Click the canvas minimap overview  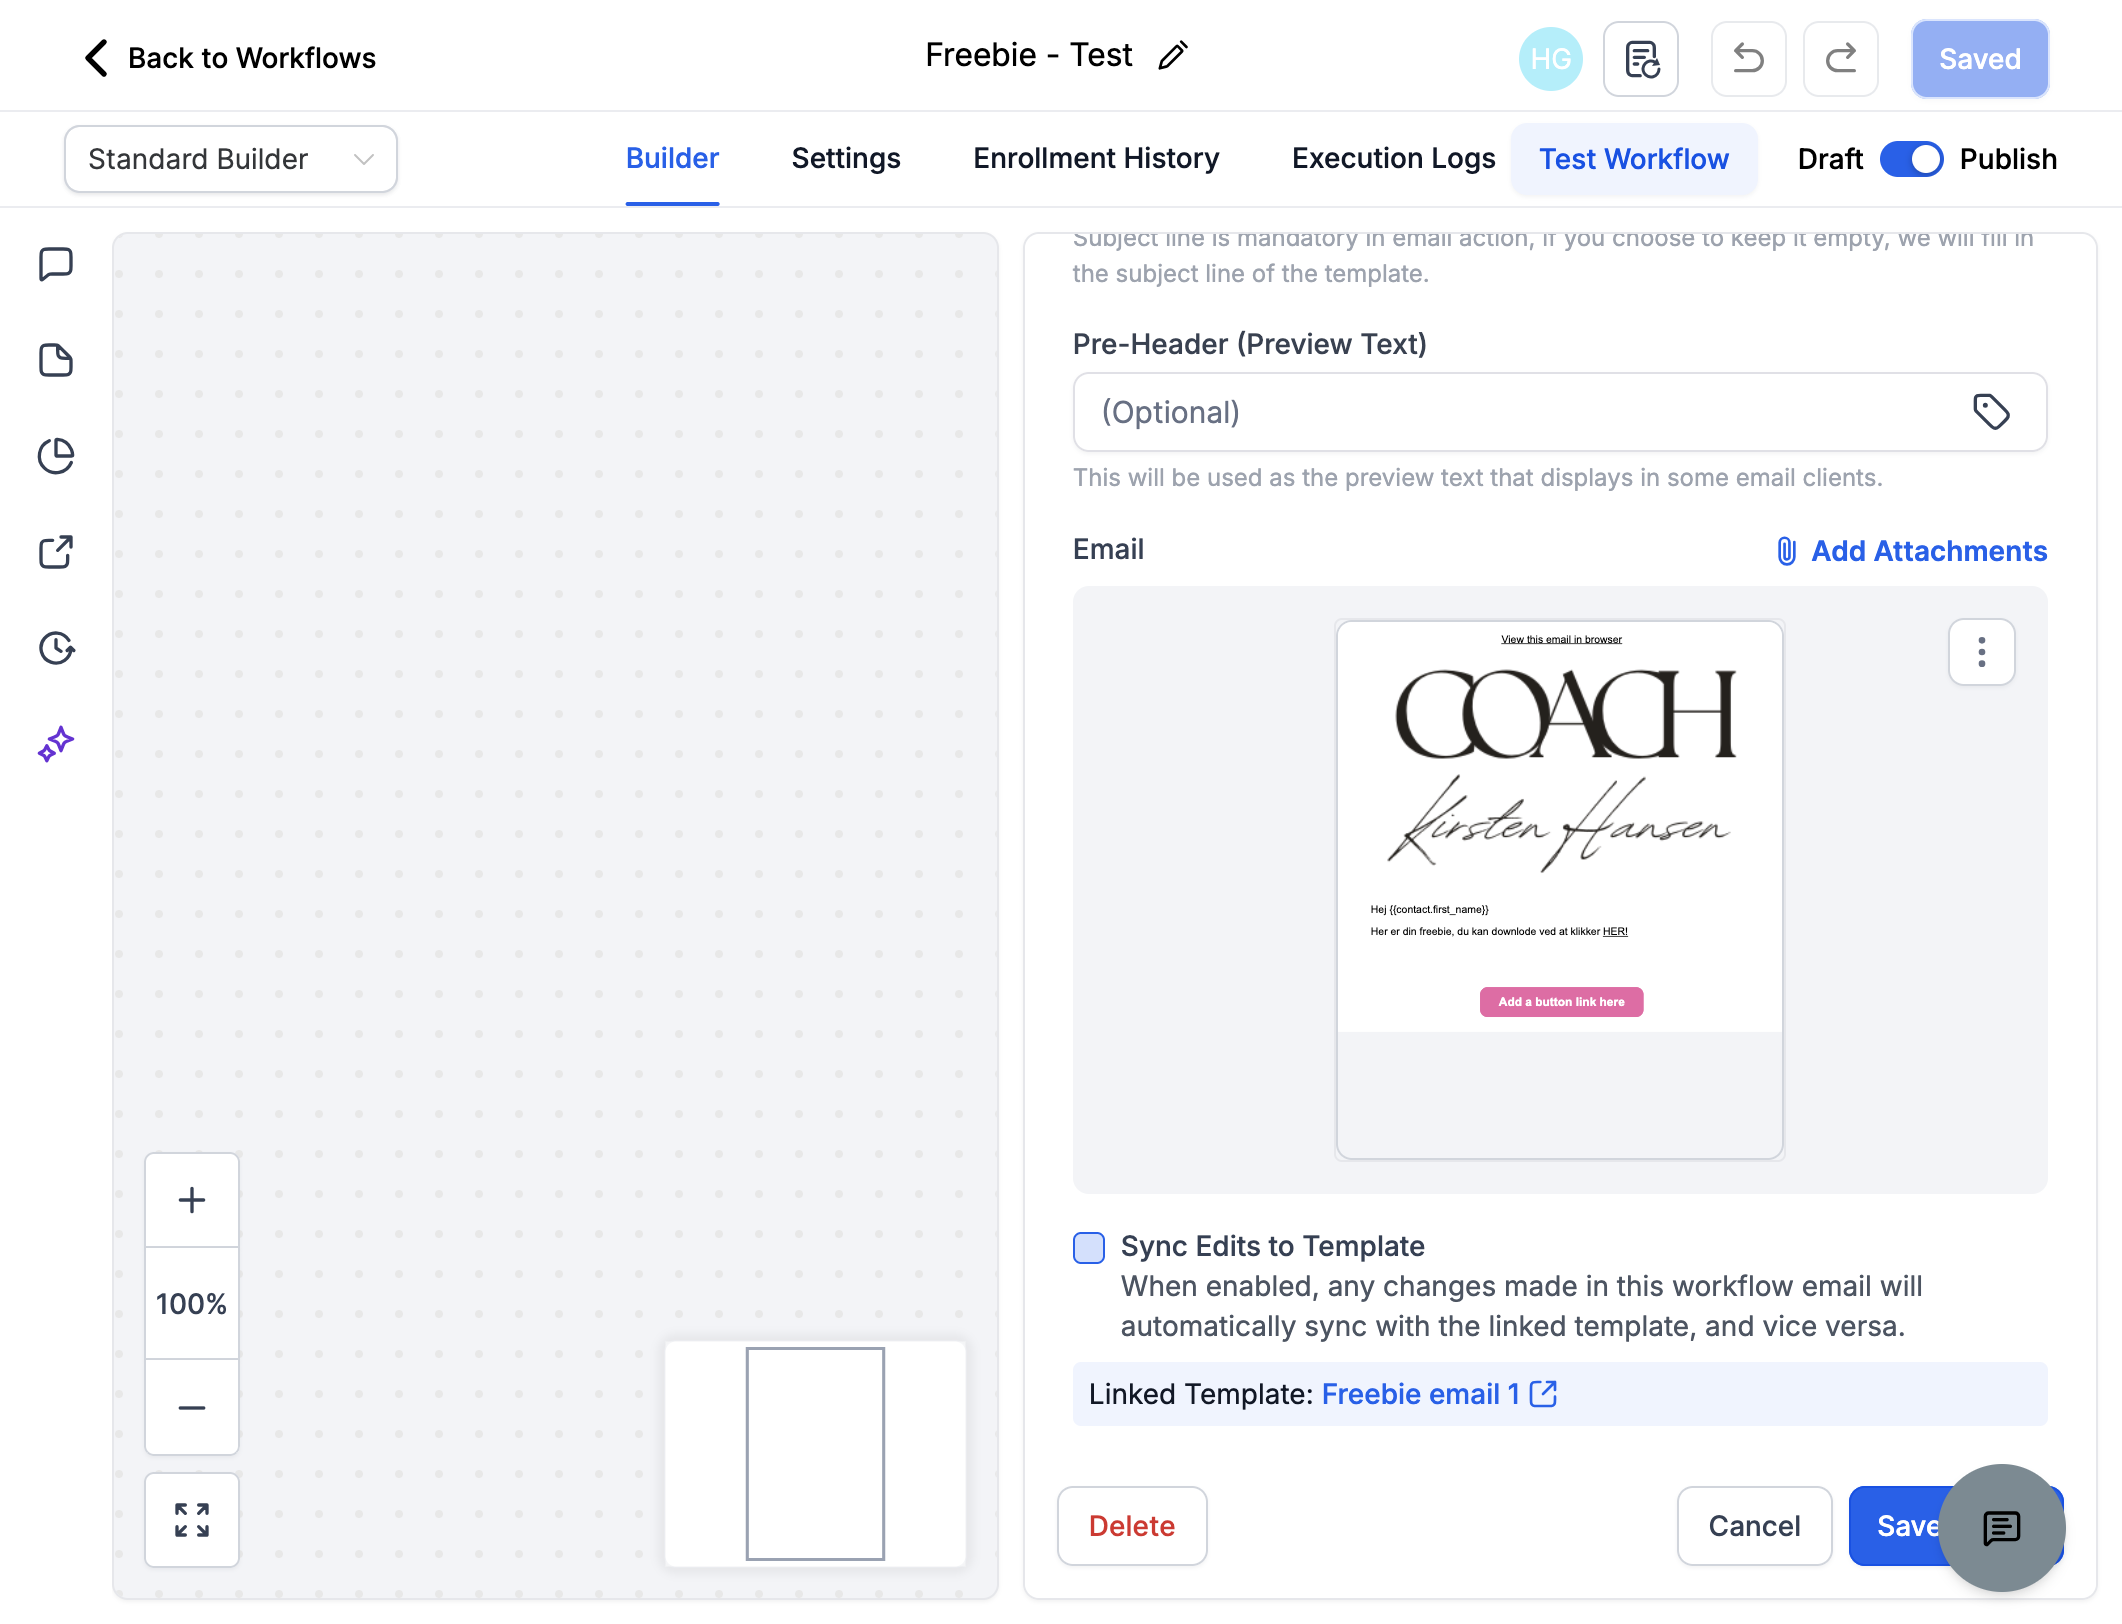815,1454
